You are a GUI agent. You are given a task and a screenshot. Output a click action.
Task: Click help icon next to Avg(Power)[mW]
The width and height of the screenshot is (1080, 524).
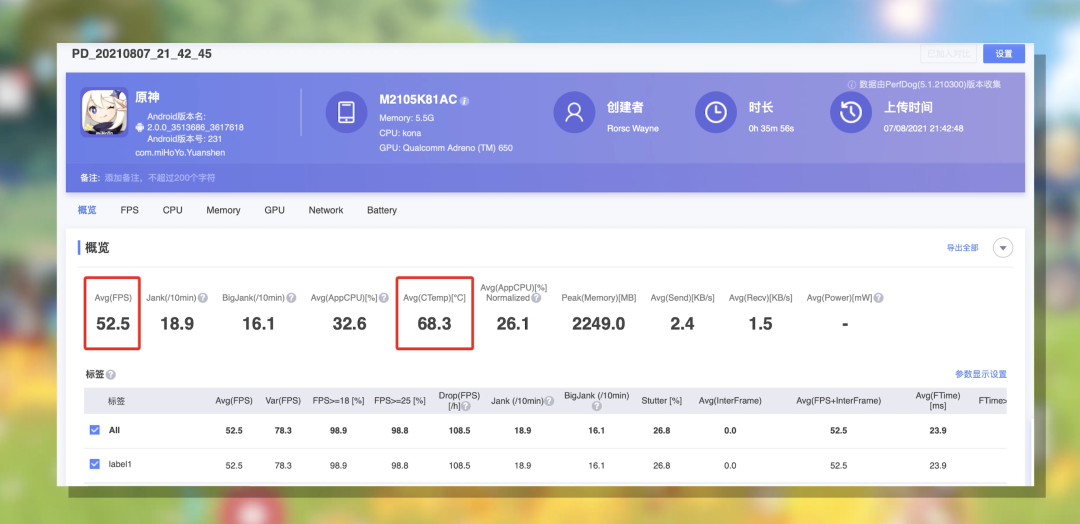pyautogui.click(x=879, y=298)
